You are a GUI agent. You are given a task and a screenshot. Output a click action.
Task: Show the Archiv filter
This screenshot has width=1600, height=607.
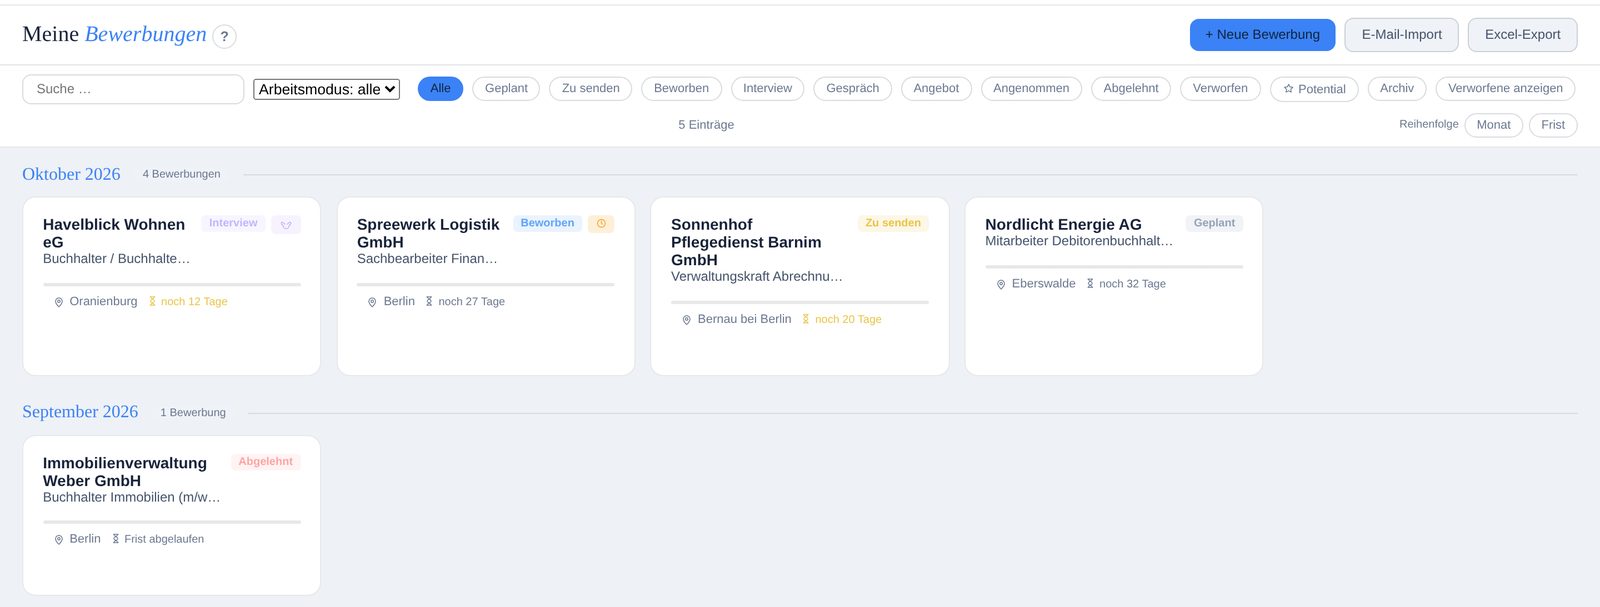pyautogui.click(x=1397, y=89)
